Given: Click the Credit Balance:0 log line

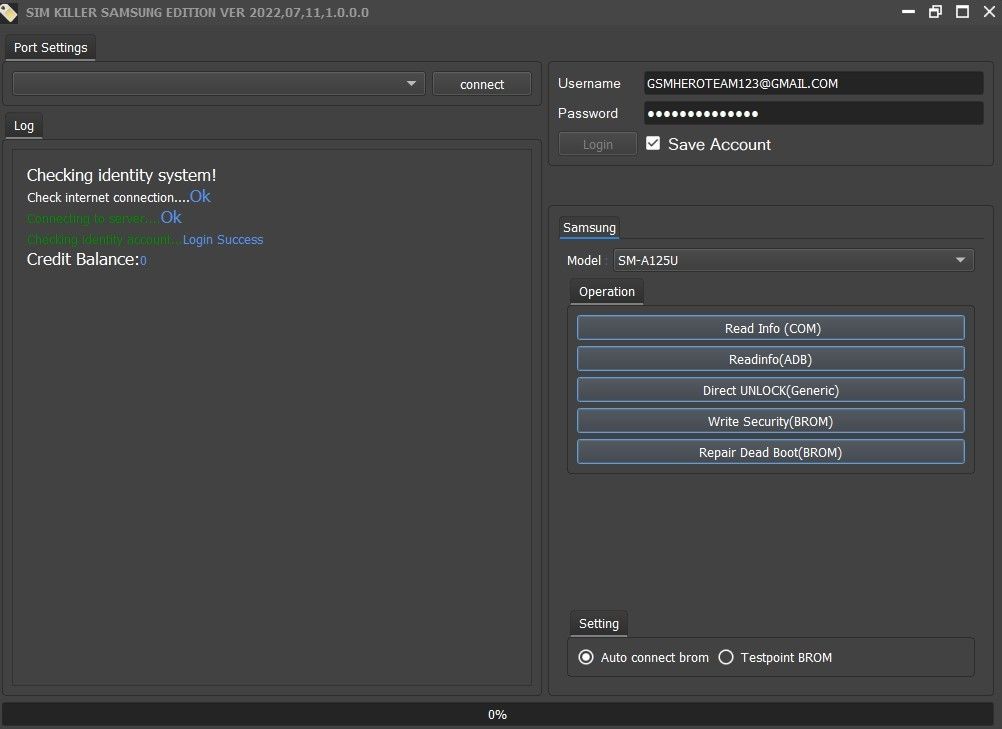Looking at the screenshot, I should 86,259.
